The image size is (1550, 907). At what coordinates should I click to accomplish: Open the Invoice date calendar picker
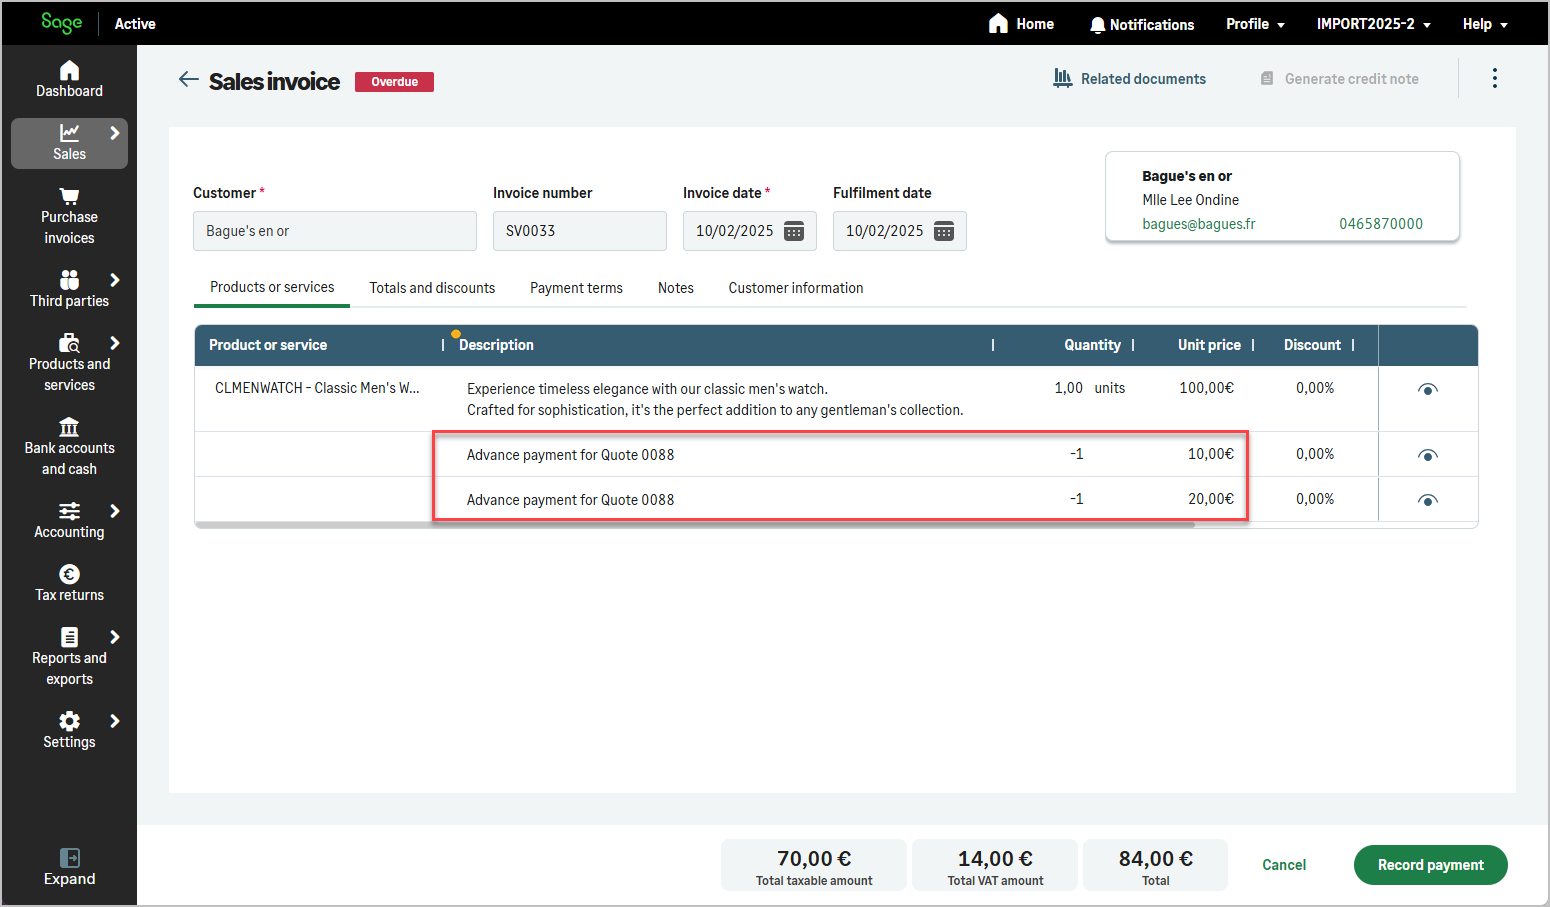794,231
